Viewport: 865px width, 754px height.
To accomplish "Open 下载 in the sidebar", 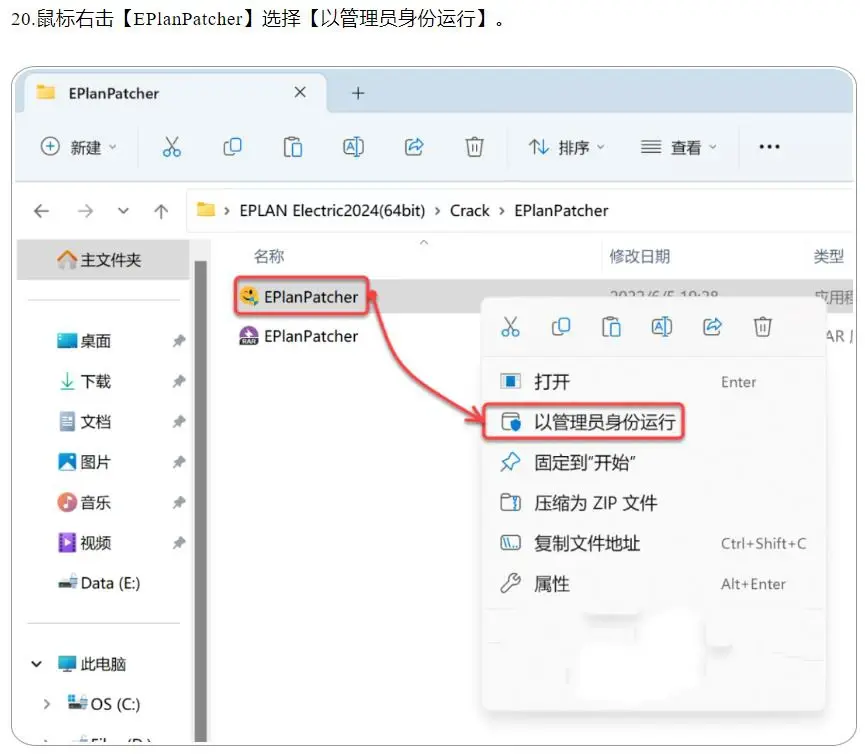I will (x=84, y=381).
